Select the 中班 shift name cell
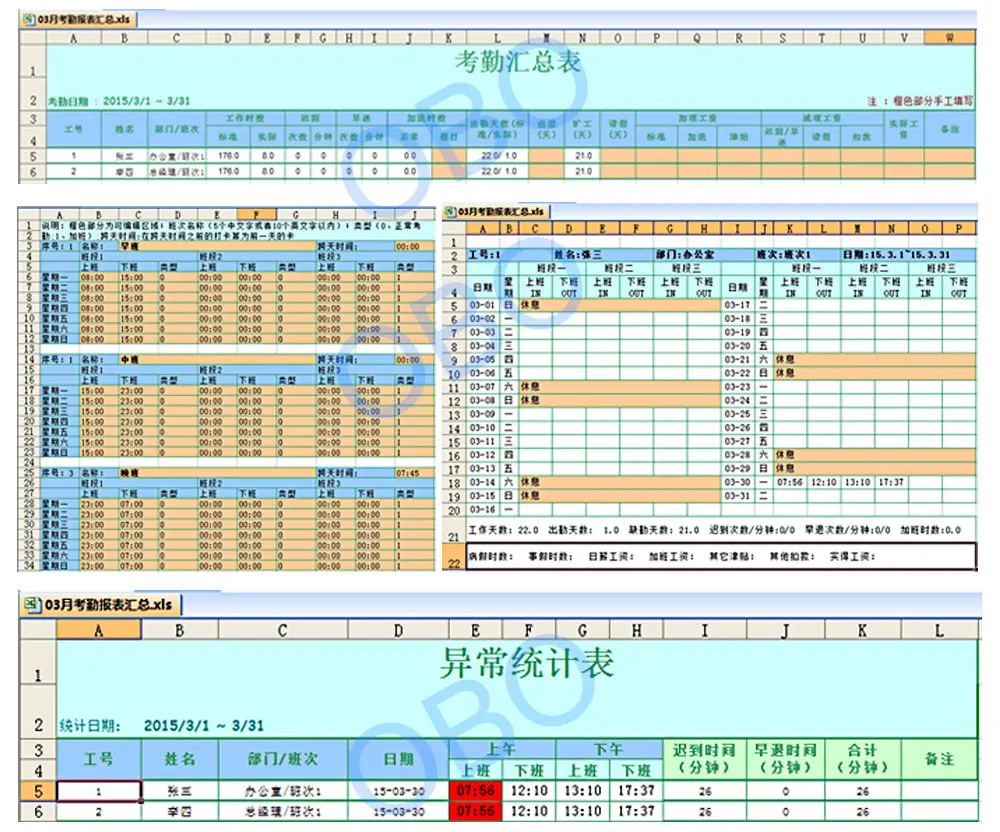The height and width of the screenshot is (832, 1000). point(217,360)
